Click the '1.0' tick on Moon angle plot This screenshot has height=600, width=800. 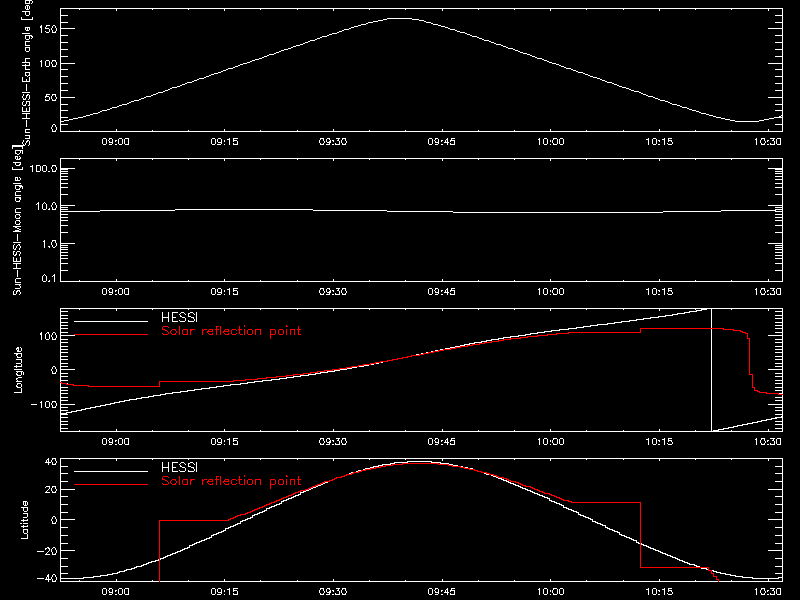coord(49,244)
